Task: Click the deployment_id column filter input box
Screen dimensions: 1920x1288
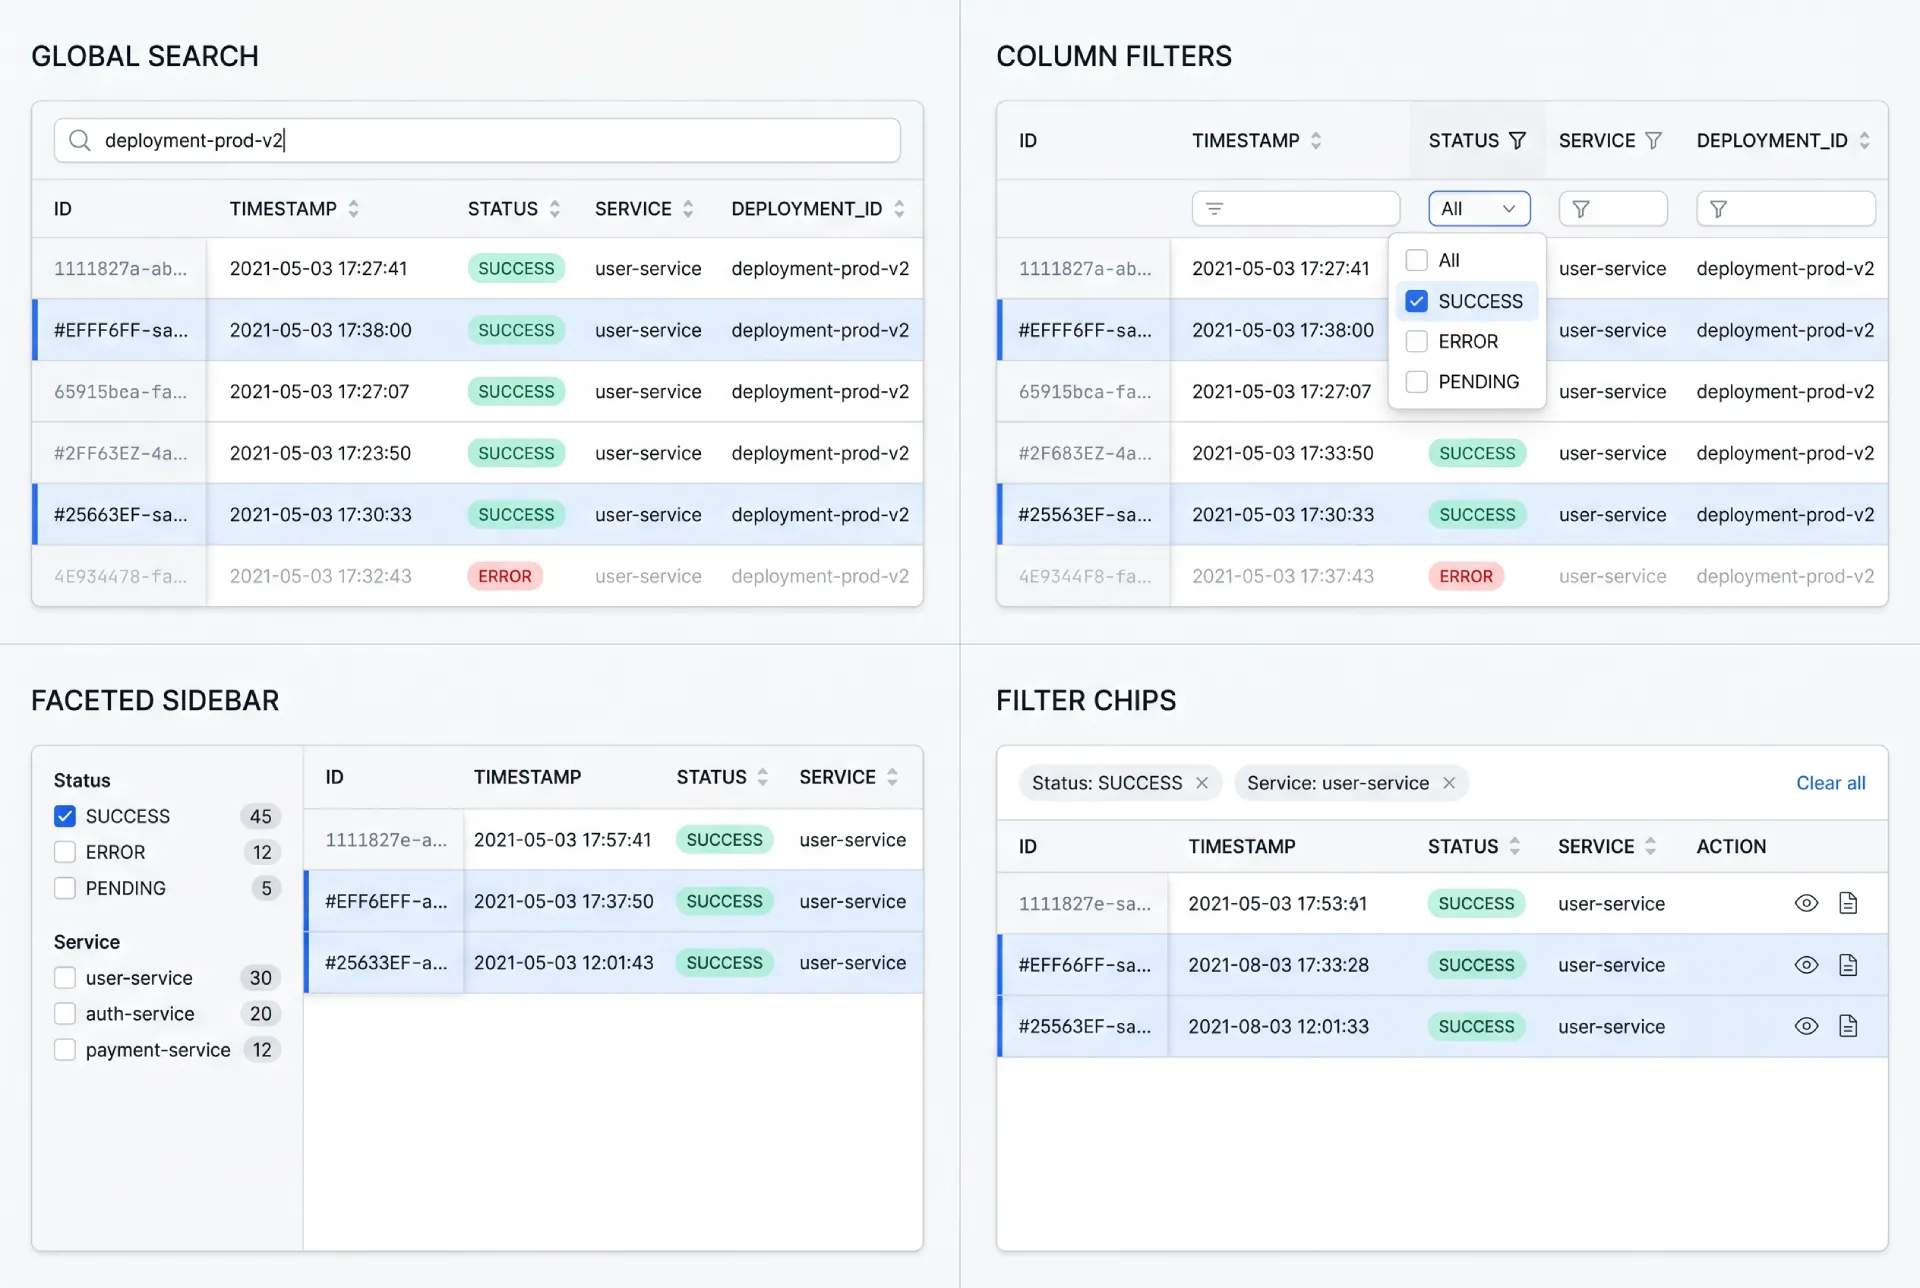Action: pyautogui.click(x=1785, y=209)
